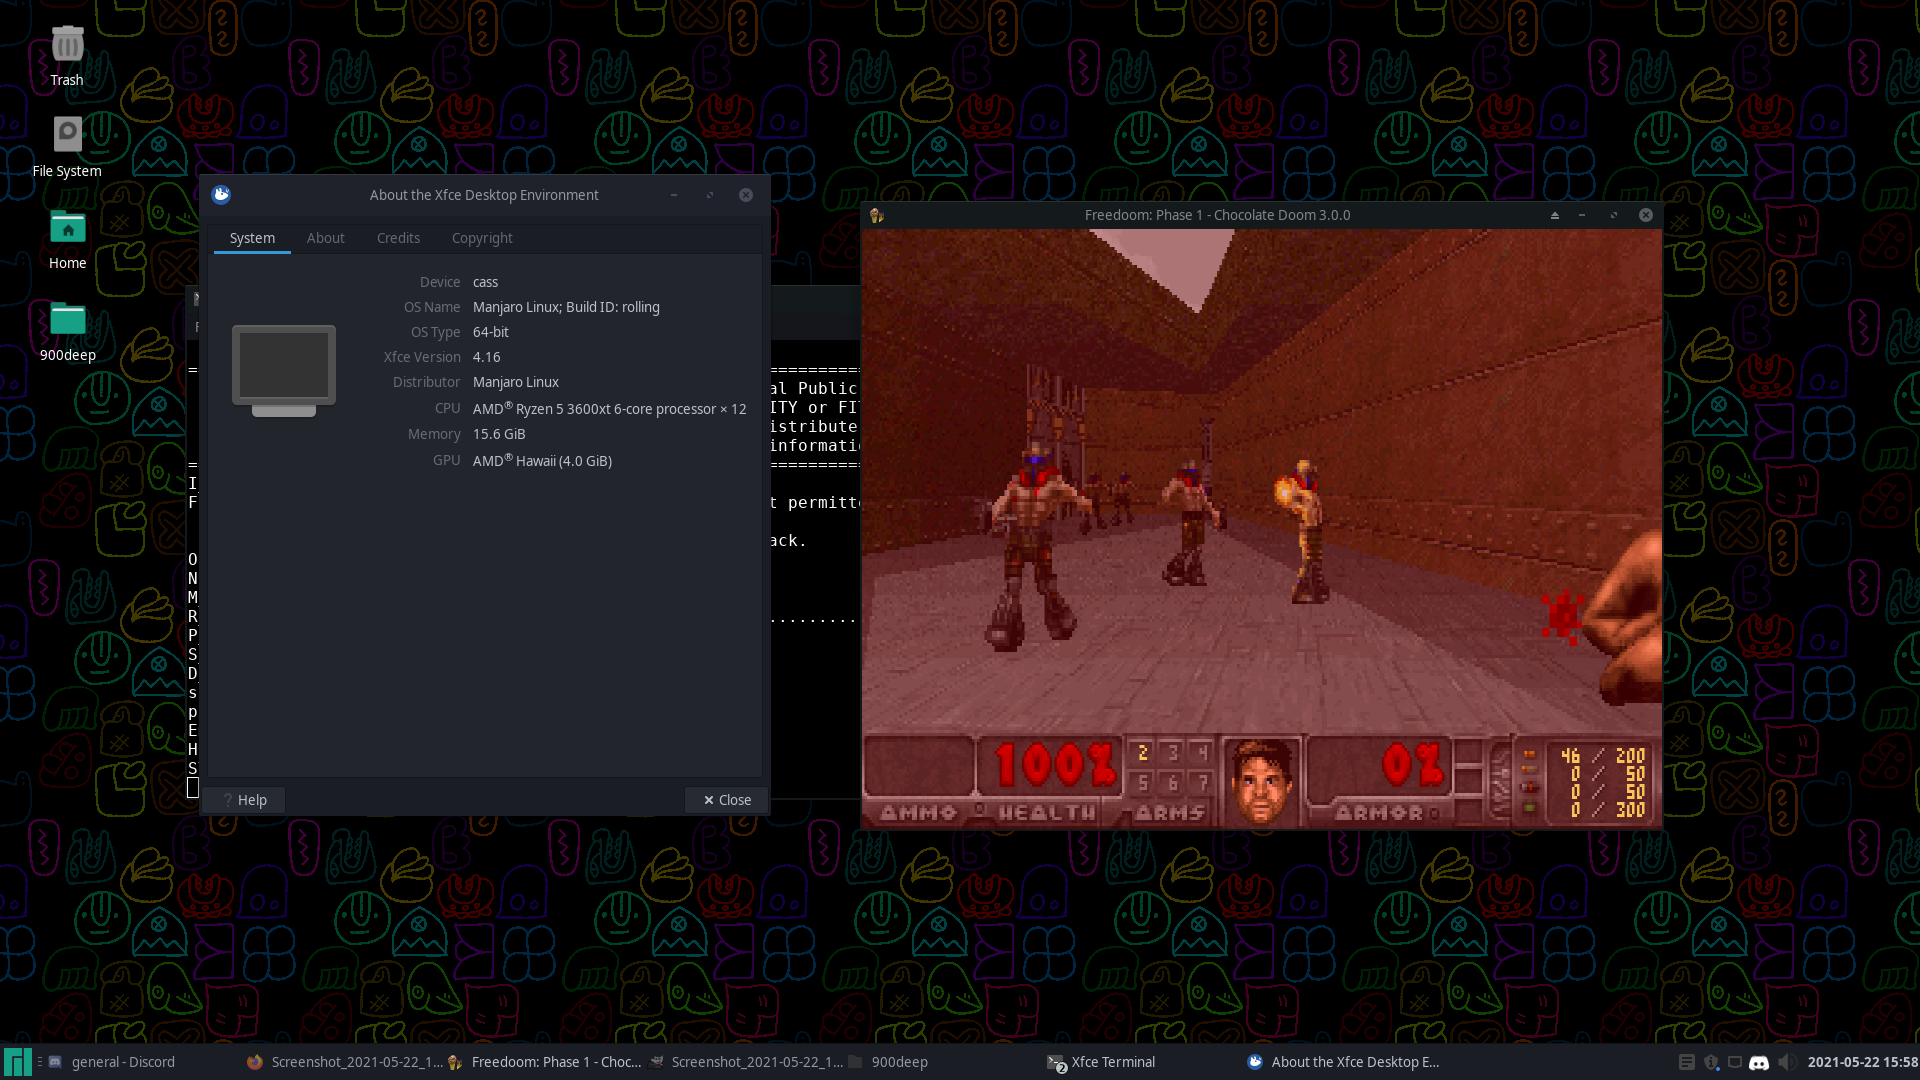Open the clipboard manager tray icon

(1686, 1062)
